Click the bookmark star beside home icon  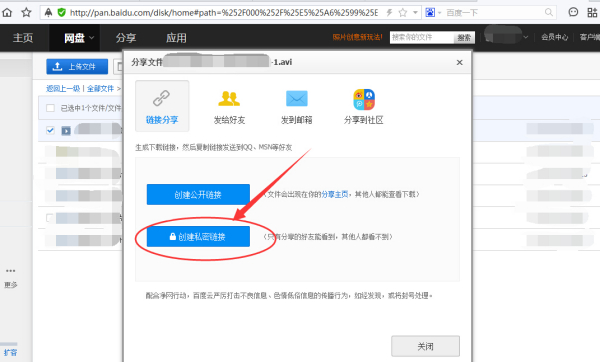(26, 13)
